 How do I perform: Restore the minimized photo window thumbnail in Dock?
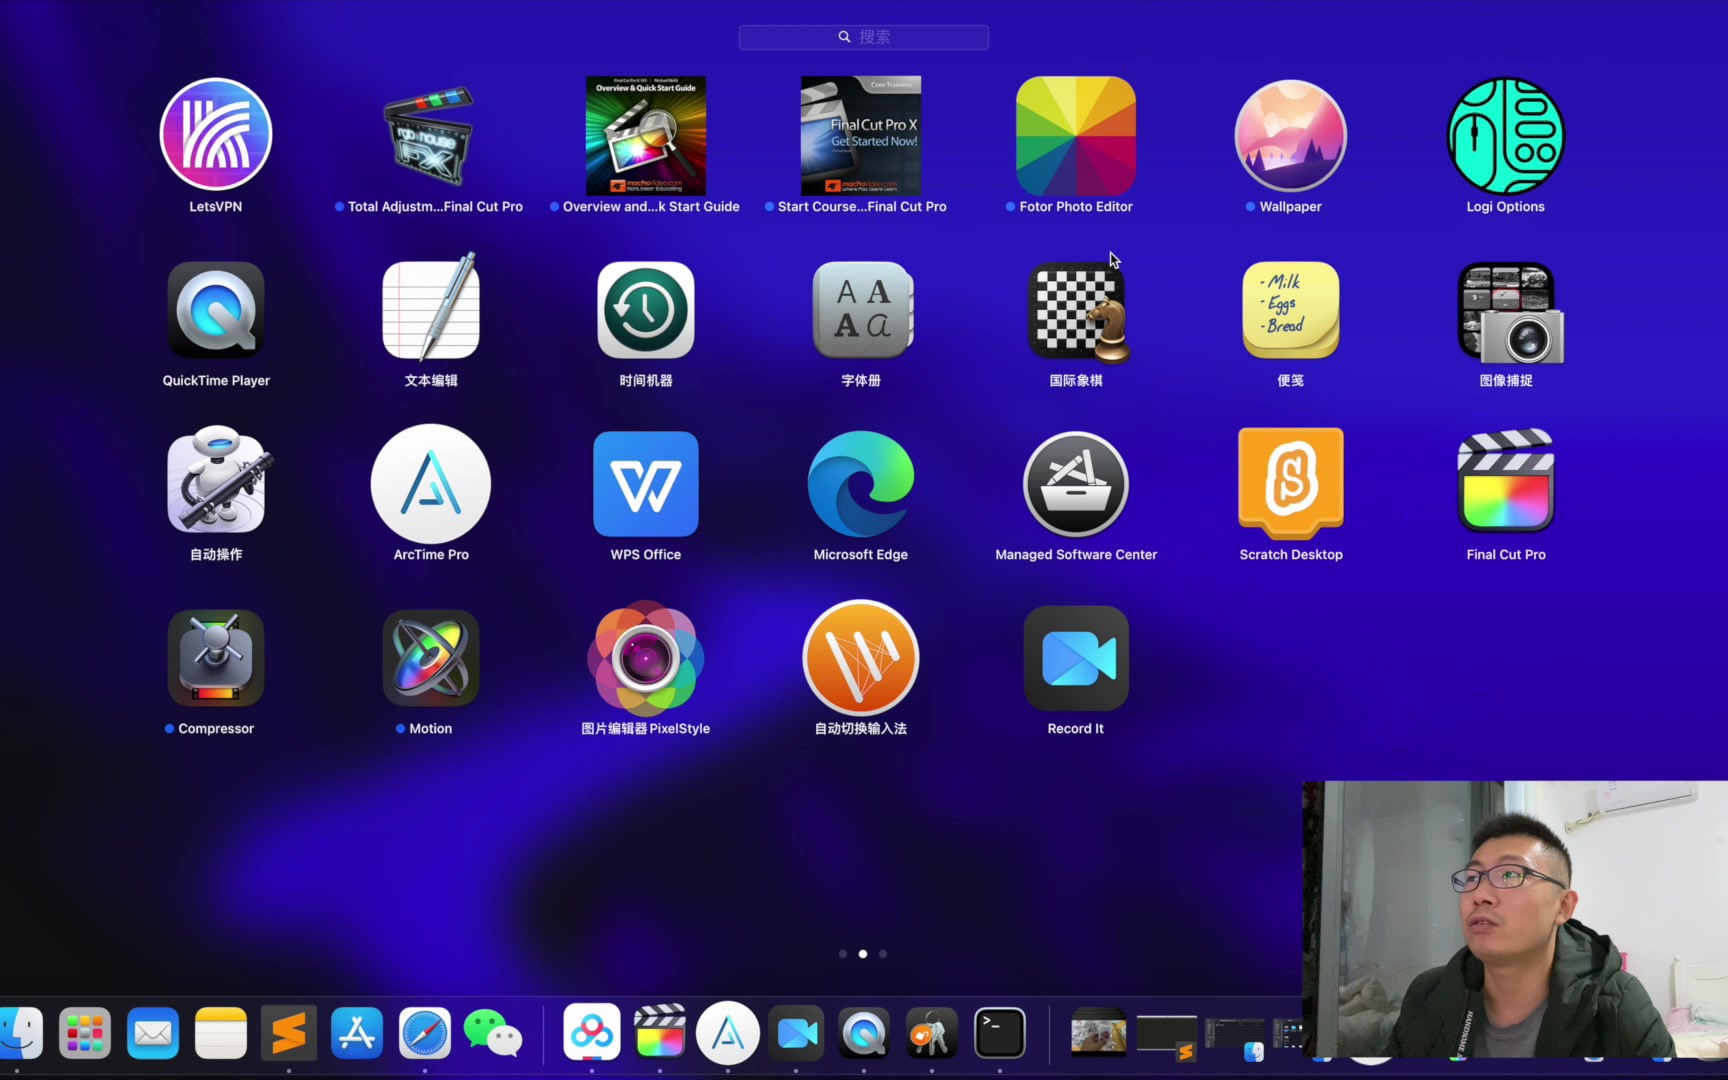click(1099, 1033)
